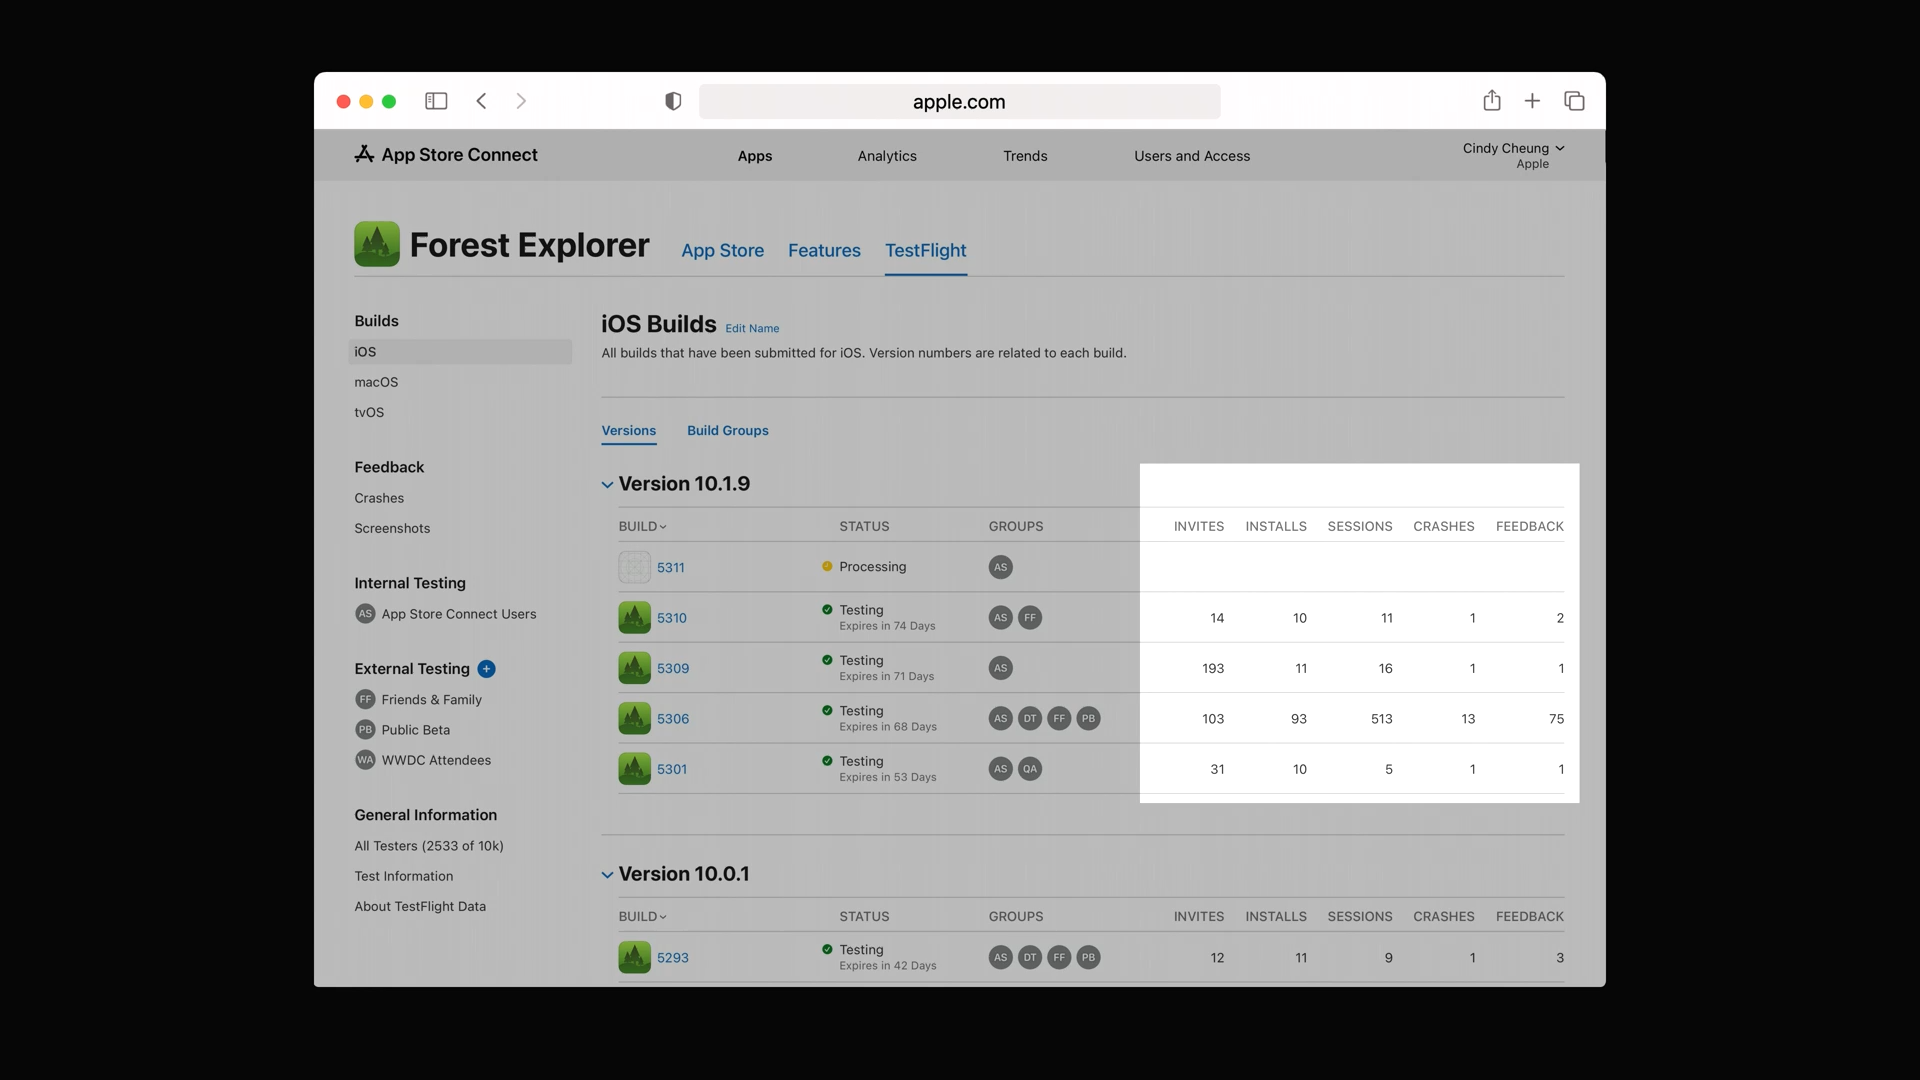
Task: Open build 5306 link
Action: [672, 719]
